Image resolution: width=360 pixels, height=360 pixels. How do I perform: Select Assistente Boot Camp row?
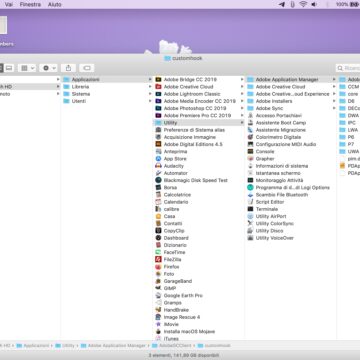[291, 123]
